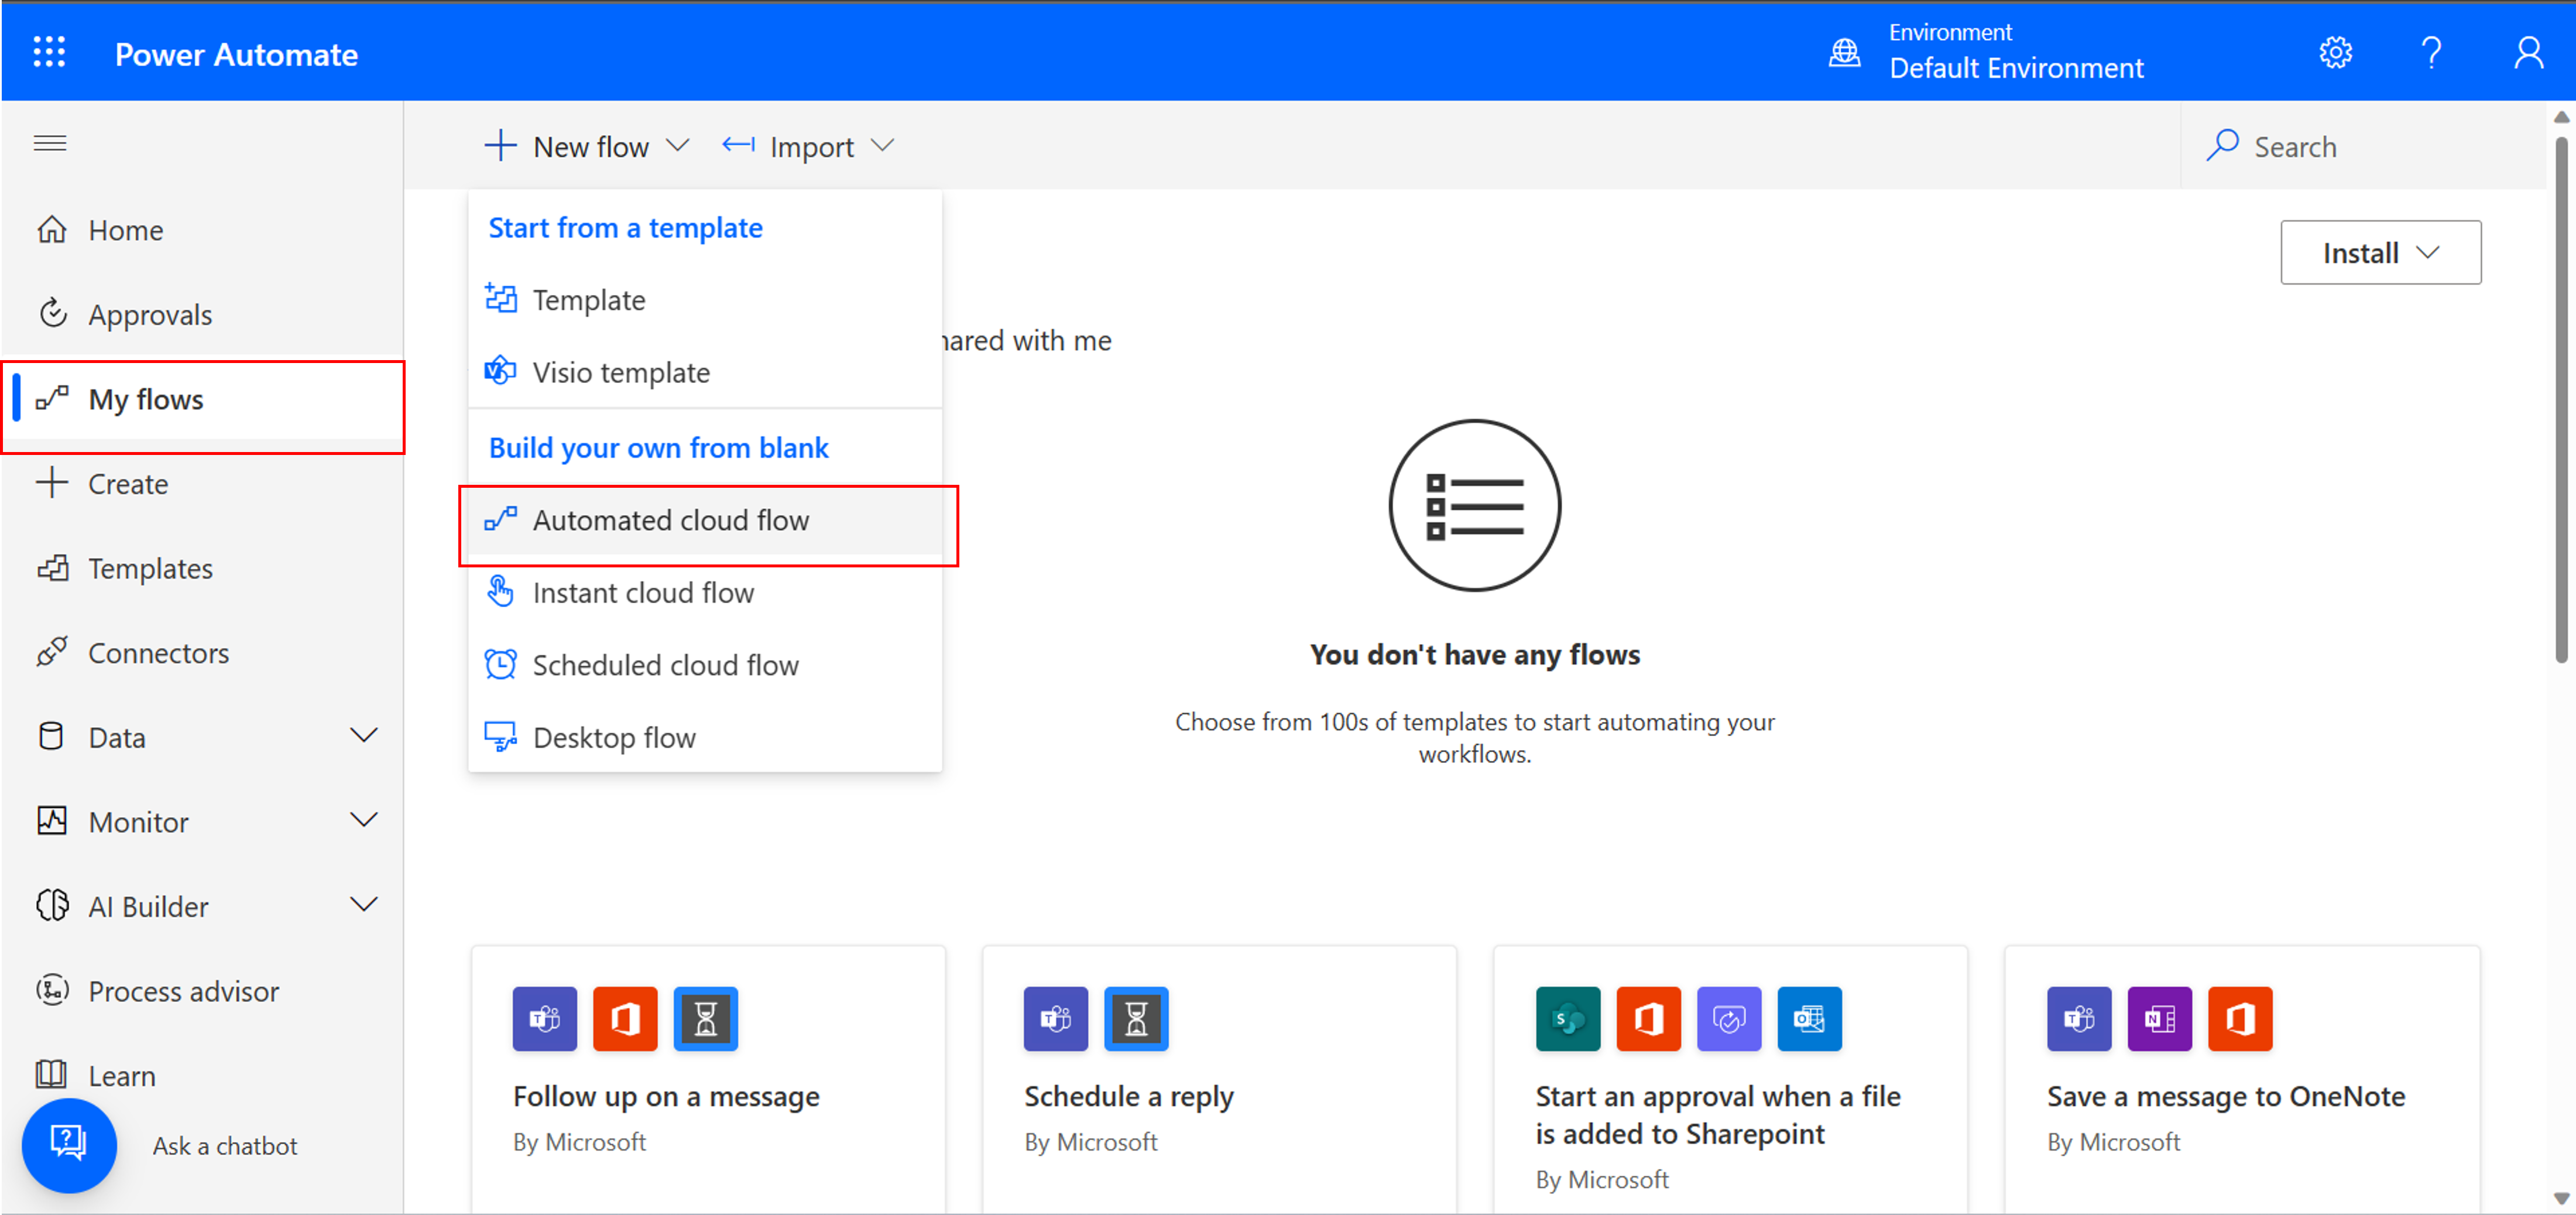Click Outlook icon on approval card

click(x=1809, y=1019)
